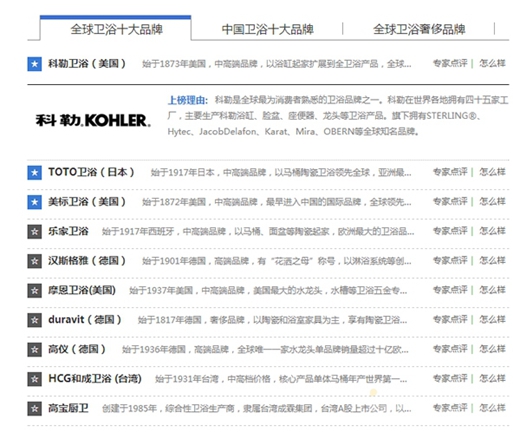Image resolution: width=520 pixels, height=439 pixels.
Task: Click 专家点评 in the 摩恩卫浴 row
Action: [450, 290]
